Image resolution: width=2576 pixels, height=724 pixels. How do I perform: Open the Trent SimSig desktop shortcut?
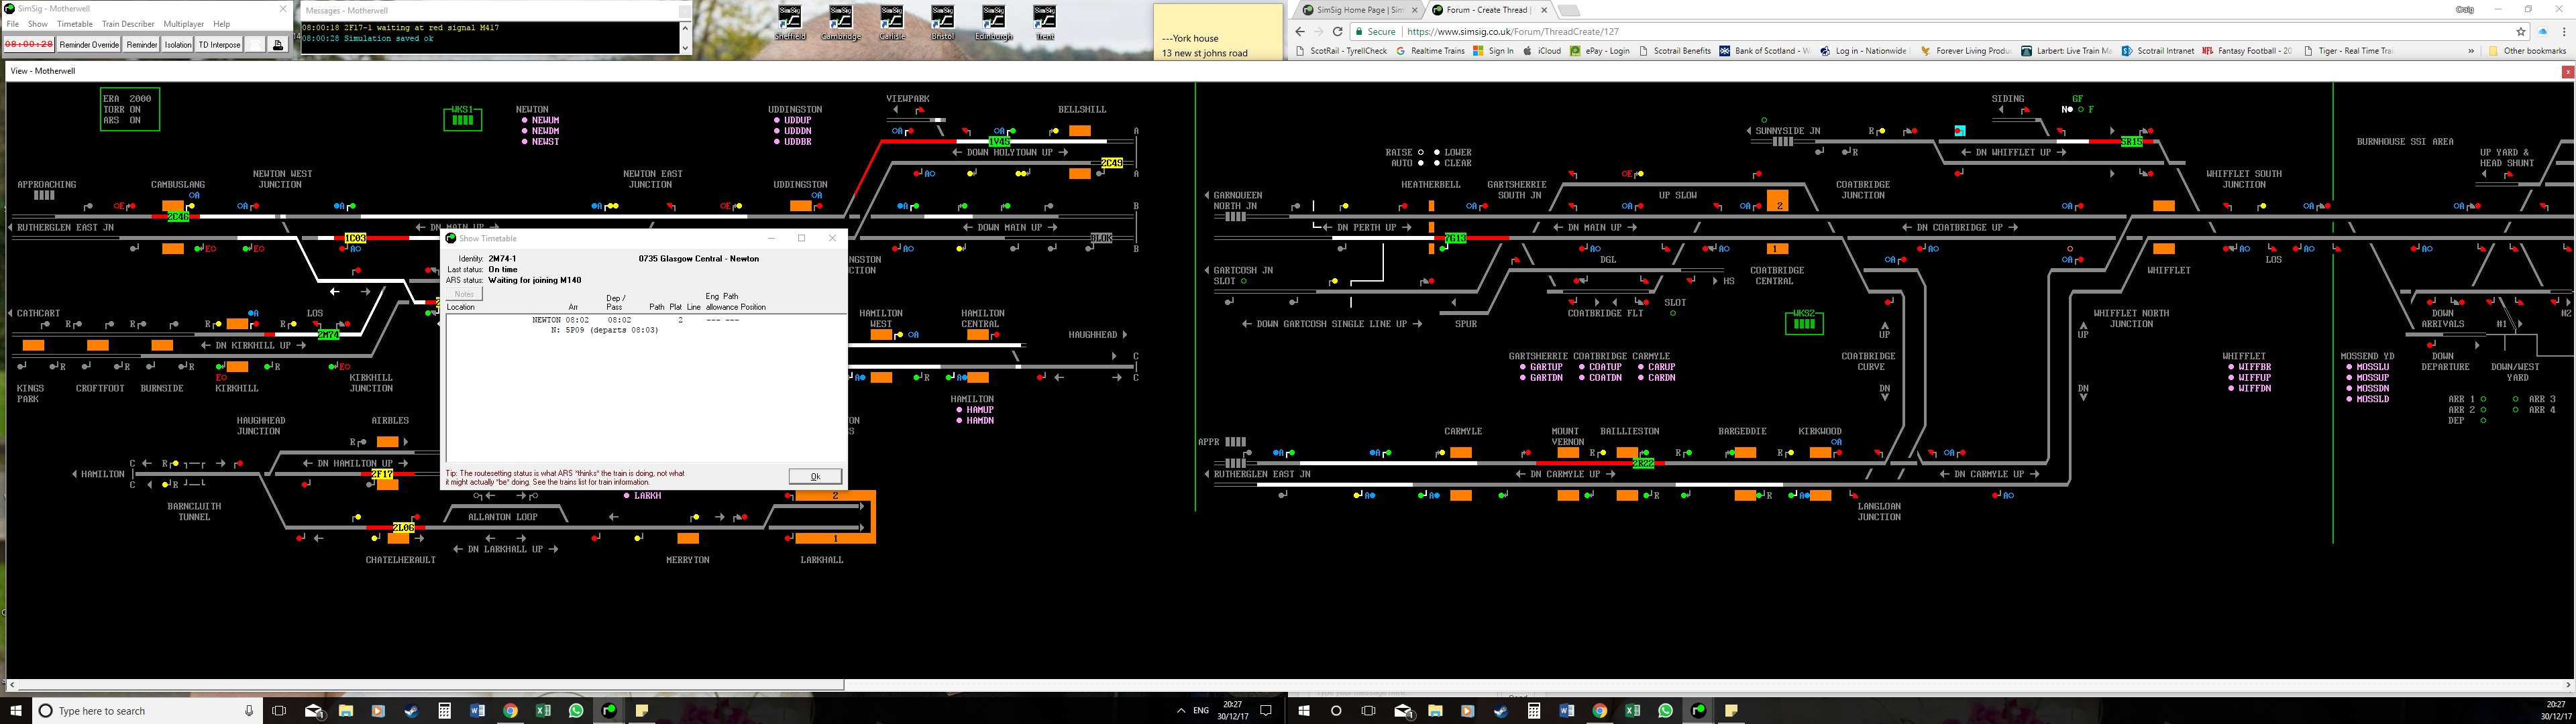pyautogui.click(x=1044, y=22)
